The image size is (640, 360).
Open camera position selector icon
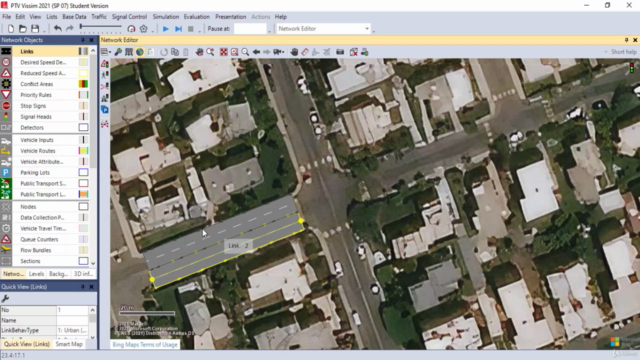coord(278,52)
